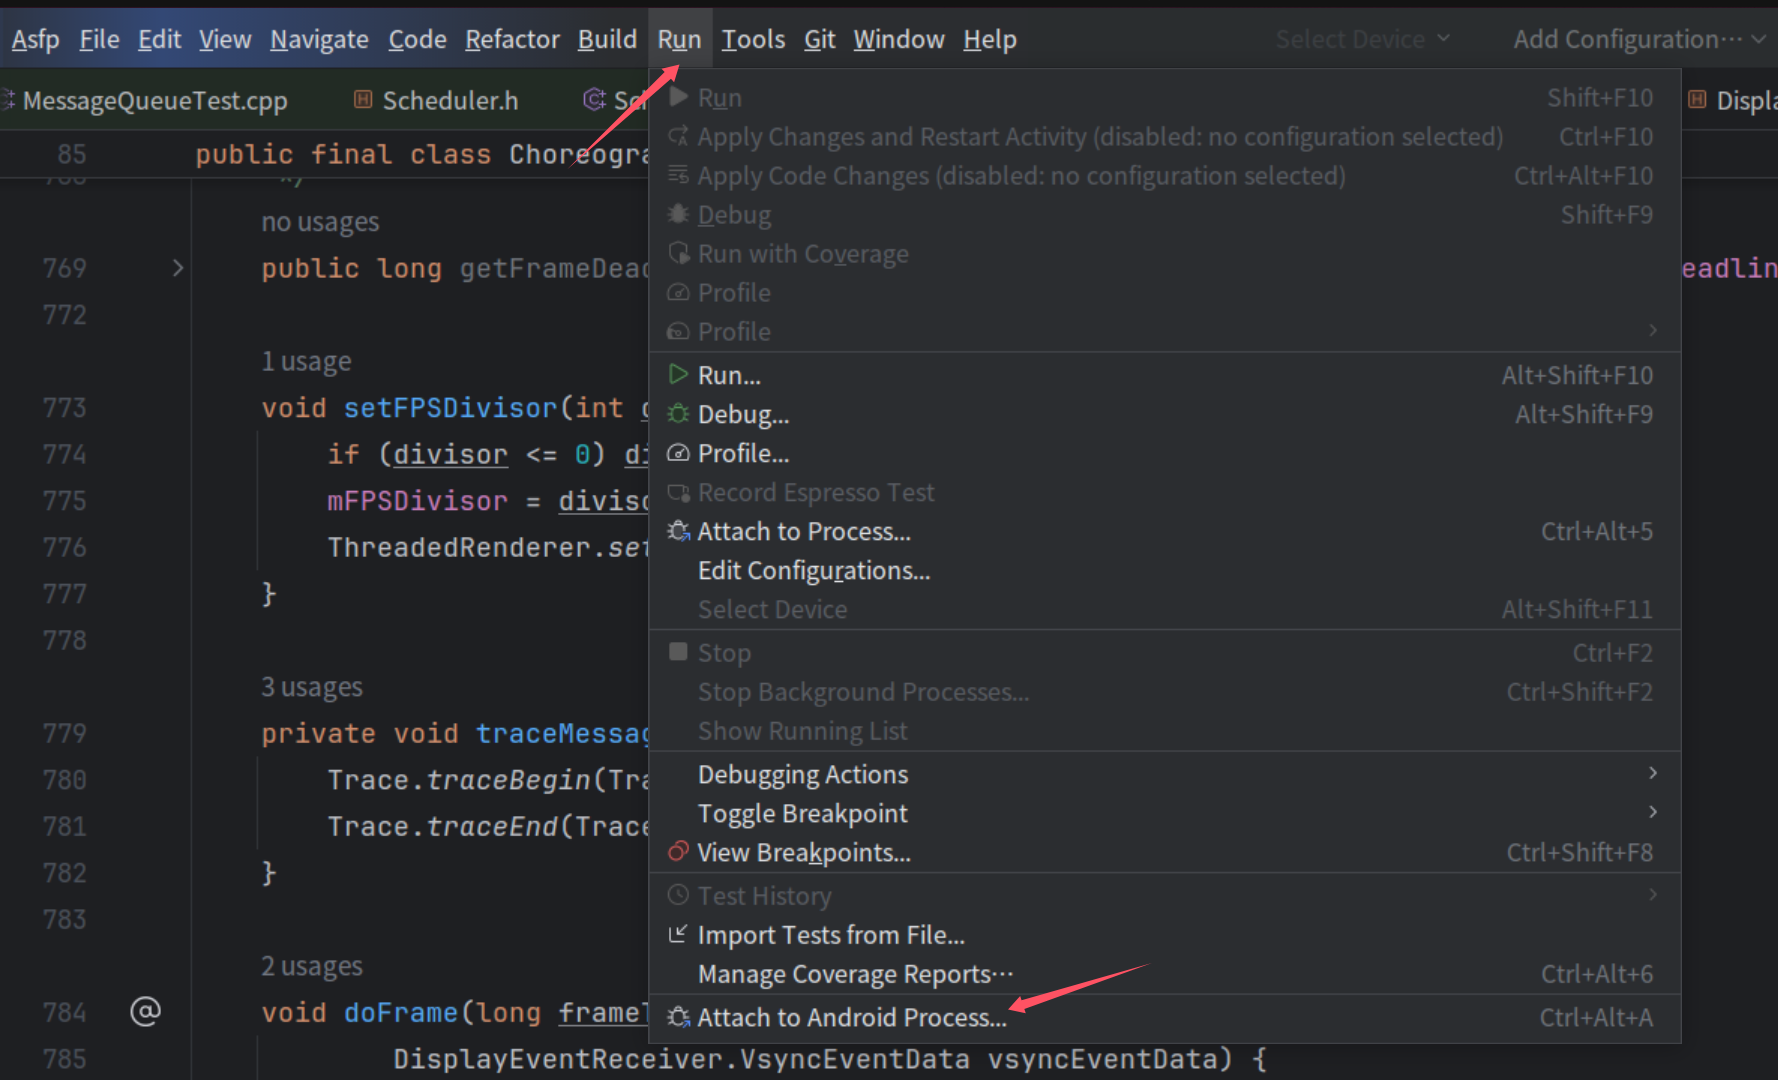Open the Add Configuration dropdown
This screenshot has height=1080, width=1778.
point(1638,39)
